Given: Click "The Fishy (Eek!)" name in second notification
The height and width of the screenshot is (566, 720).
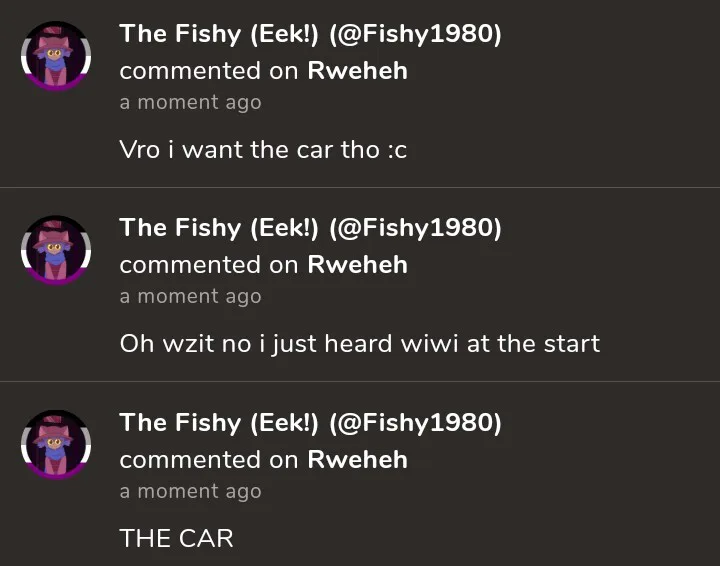Looking at the screenshot, I should 219,229.
